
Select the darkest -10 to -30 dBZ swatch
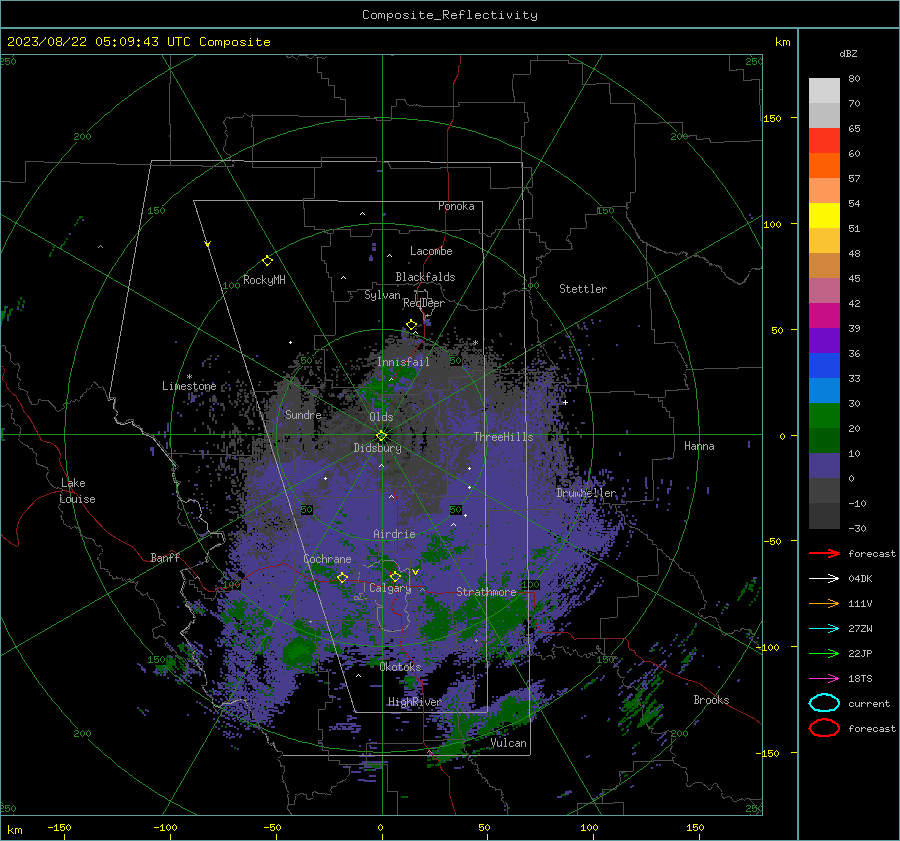point(824,516)
